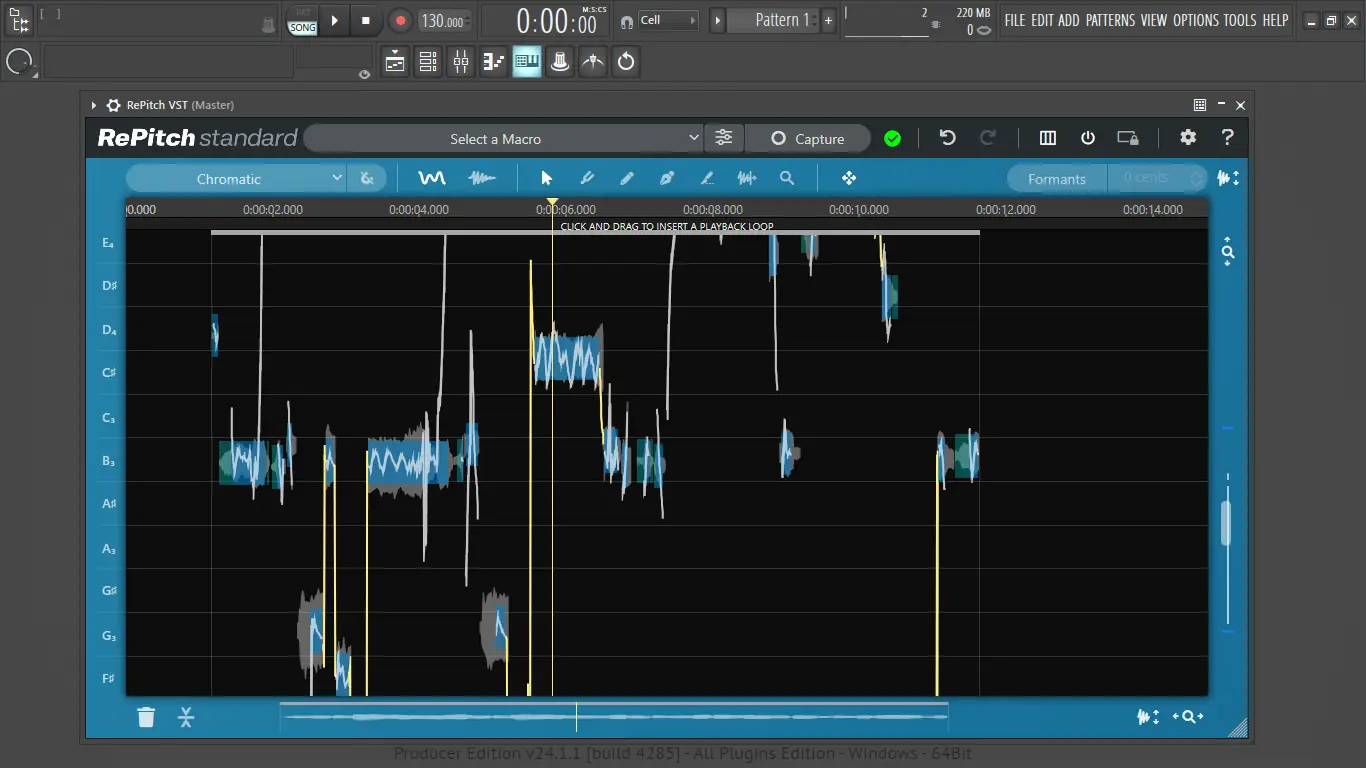Toggle the green checkmark status indicator
The height and width of the screenshot is (768, 1366).
click(x=892, y=139)
